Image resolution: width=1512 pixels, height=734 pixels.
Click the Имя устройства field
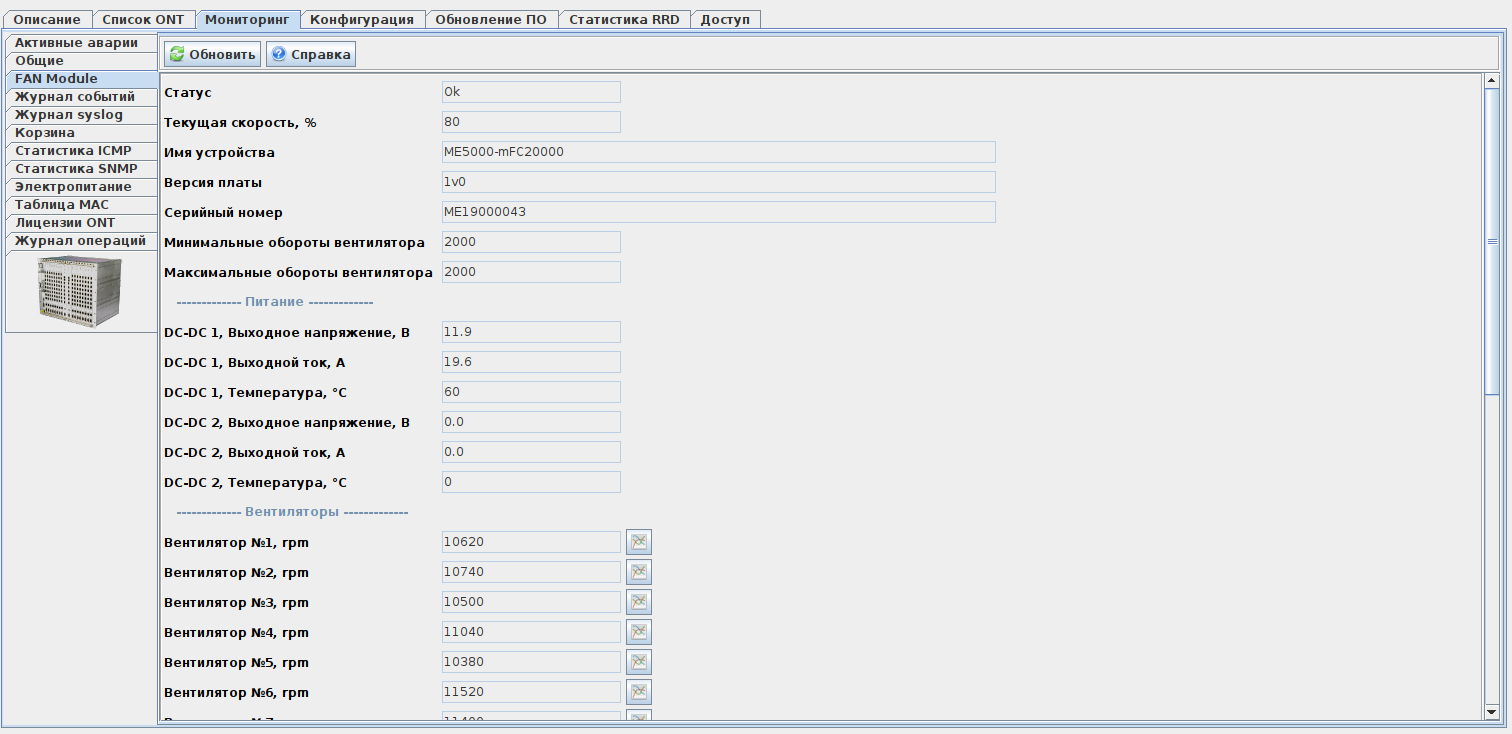click(719, 152)
